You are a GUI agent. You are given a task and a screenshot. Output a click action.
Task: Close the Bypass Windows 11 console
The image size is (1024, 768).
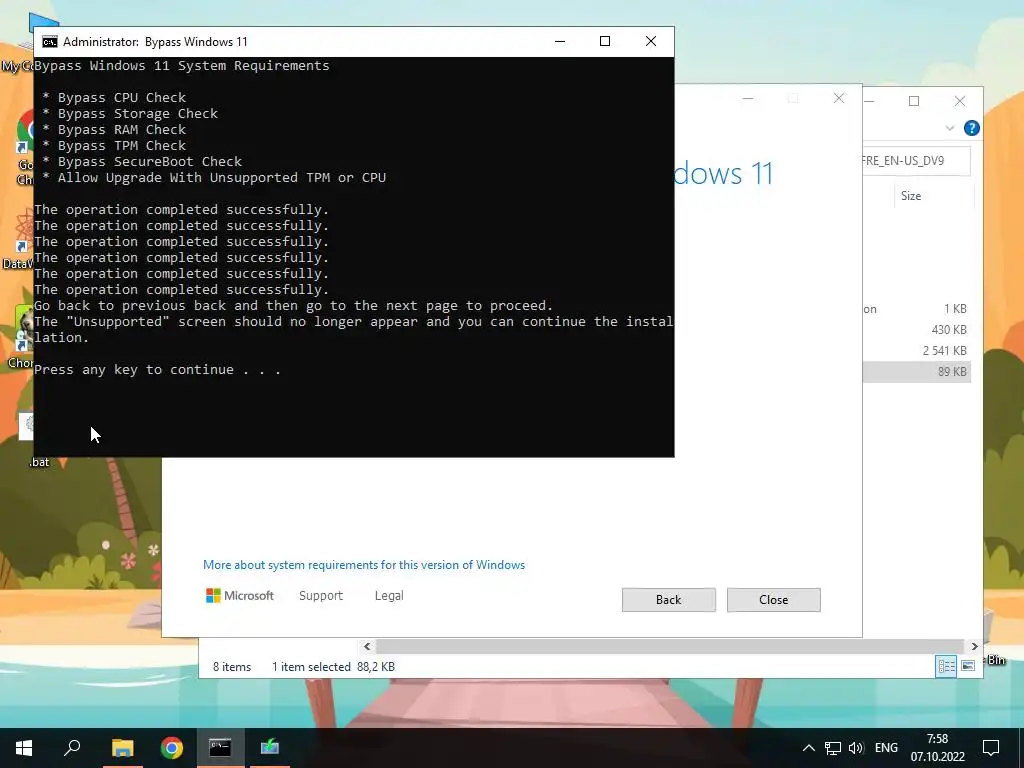coord(650,41)
